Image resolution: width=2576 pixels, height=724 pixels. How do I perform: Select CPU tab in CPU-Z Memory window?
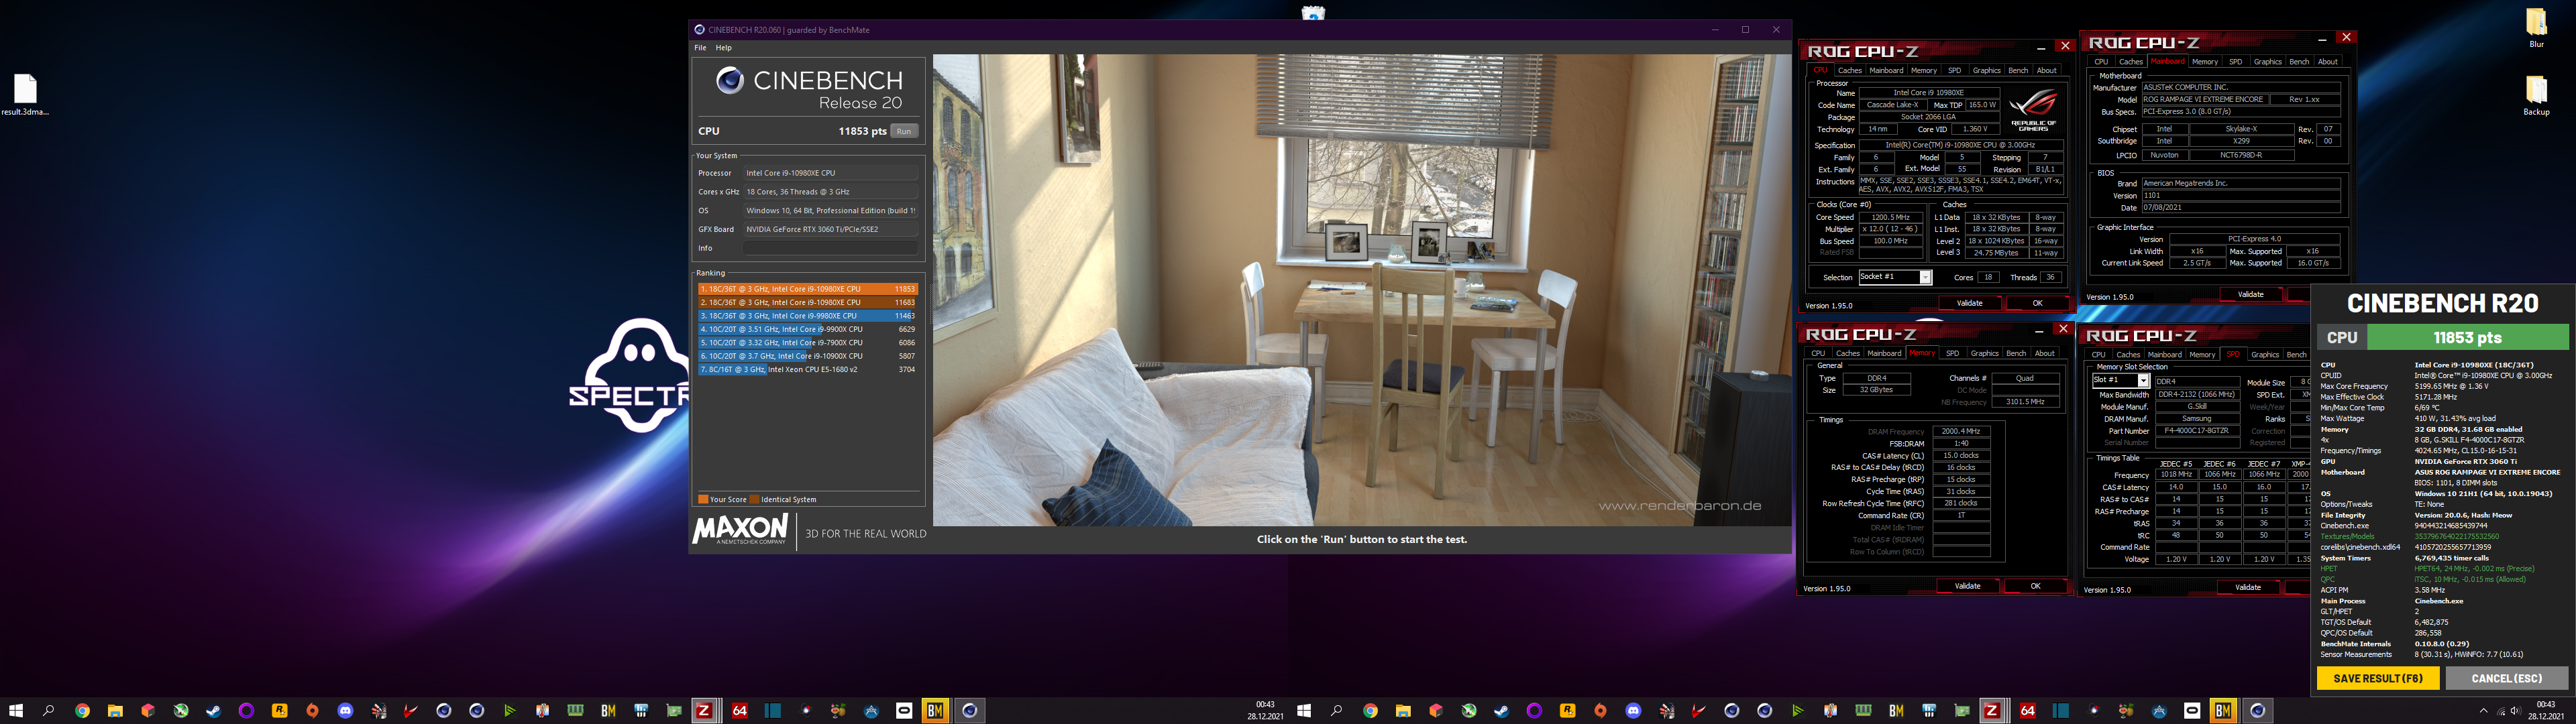pos(1818,353)
